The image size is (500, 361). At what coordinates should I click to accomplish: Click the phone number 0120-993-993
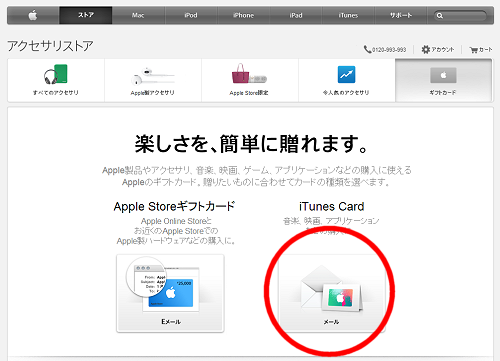(x=389, y=50)
